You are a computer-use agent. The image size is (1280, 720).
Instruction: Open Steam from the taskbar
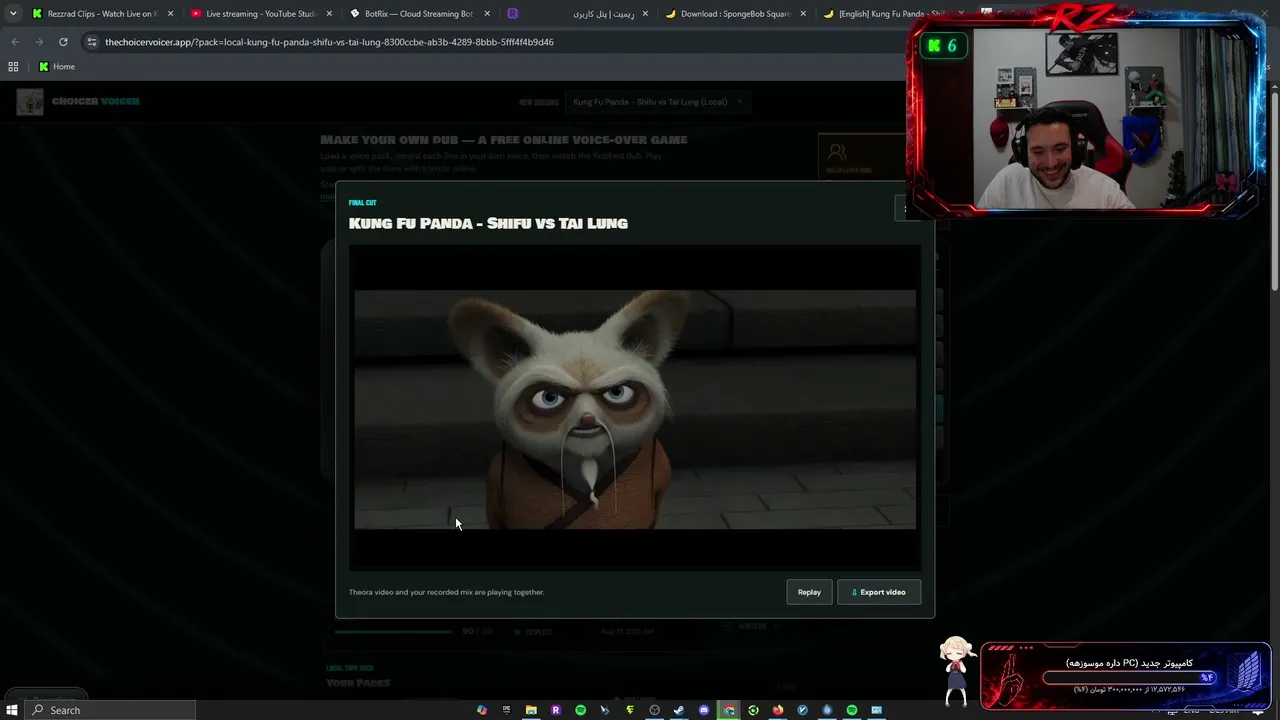[679, 710]
